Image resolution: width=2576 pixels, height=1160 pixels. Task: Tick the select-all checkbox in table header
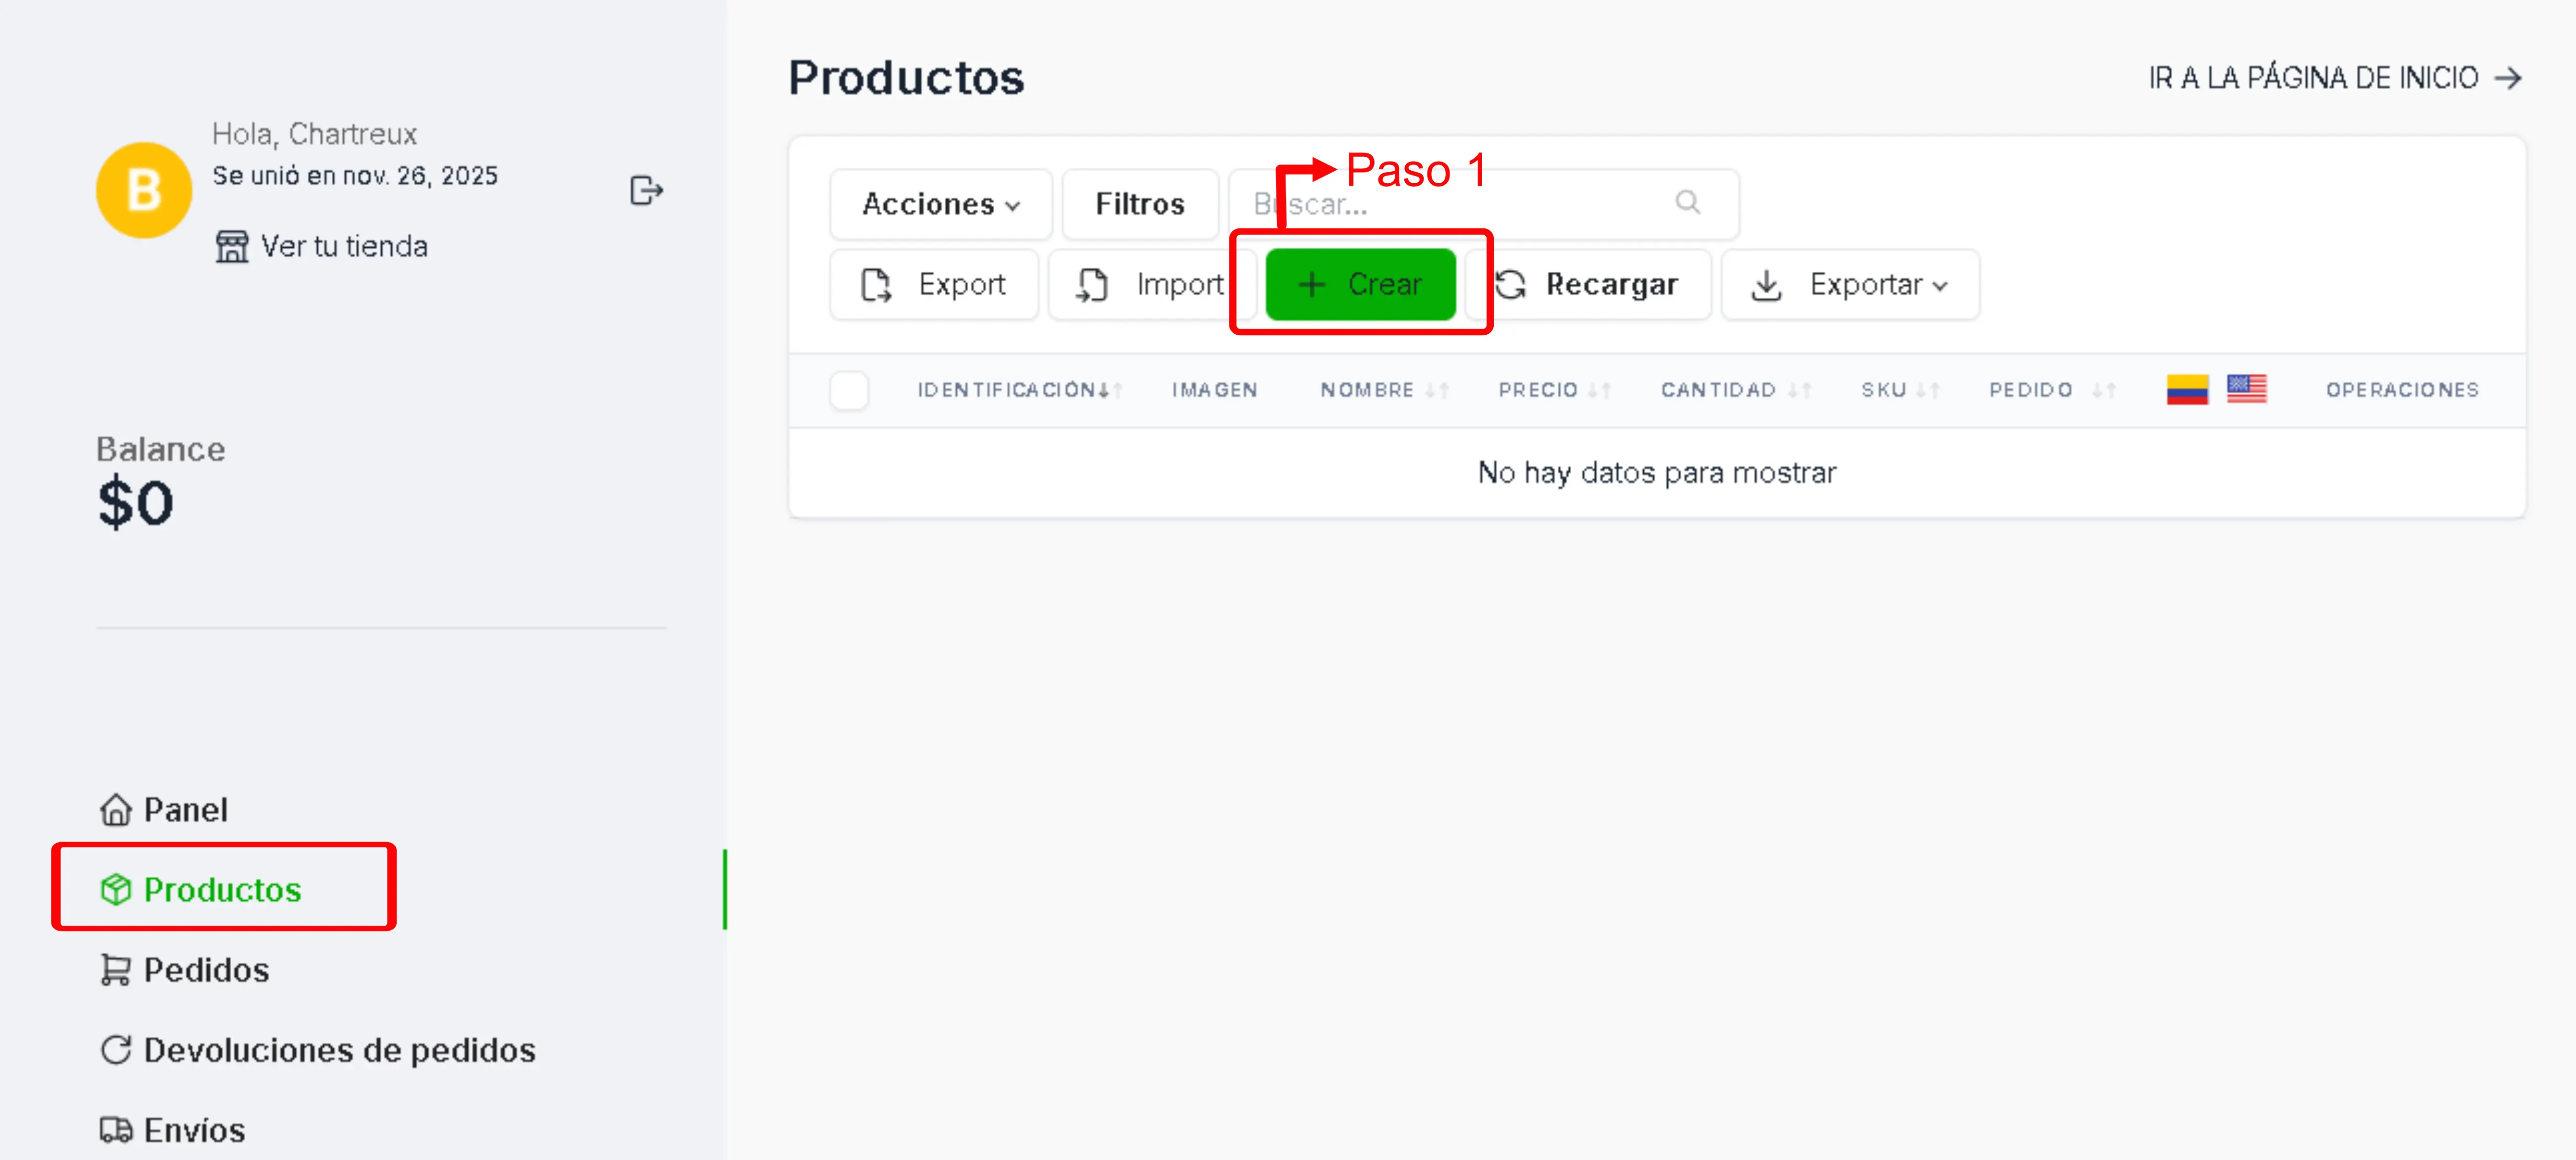click(849, 390)
